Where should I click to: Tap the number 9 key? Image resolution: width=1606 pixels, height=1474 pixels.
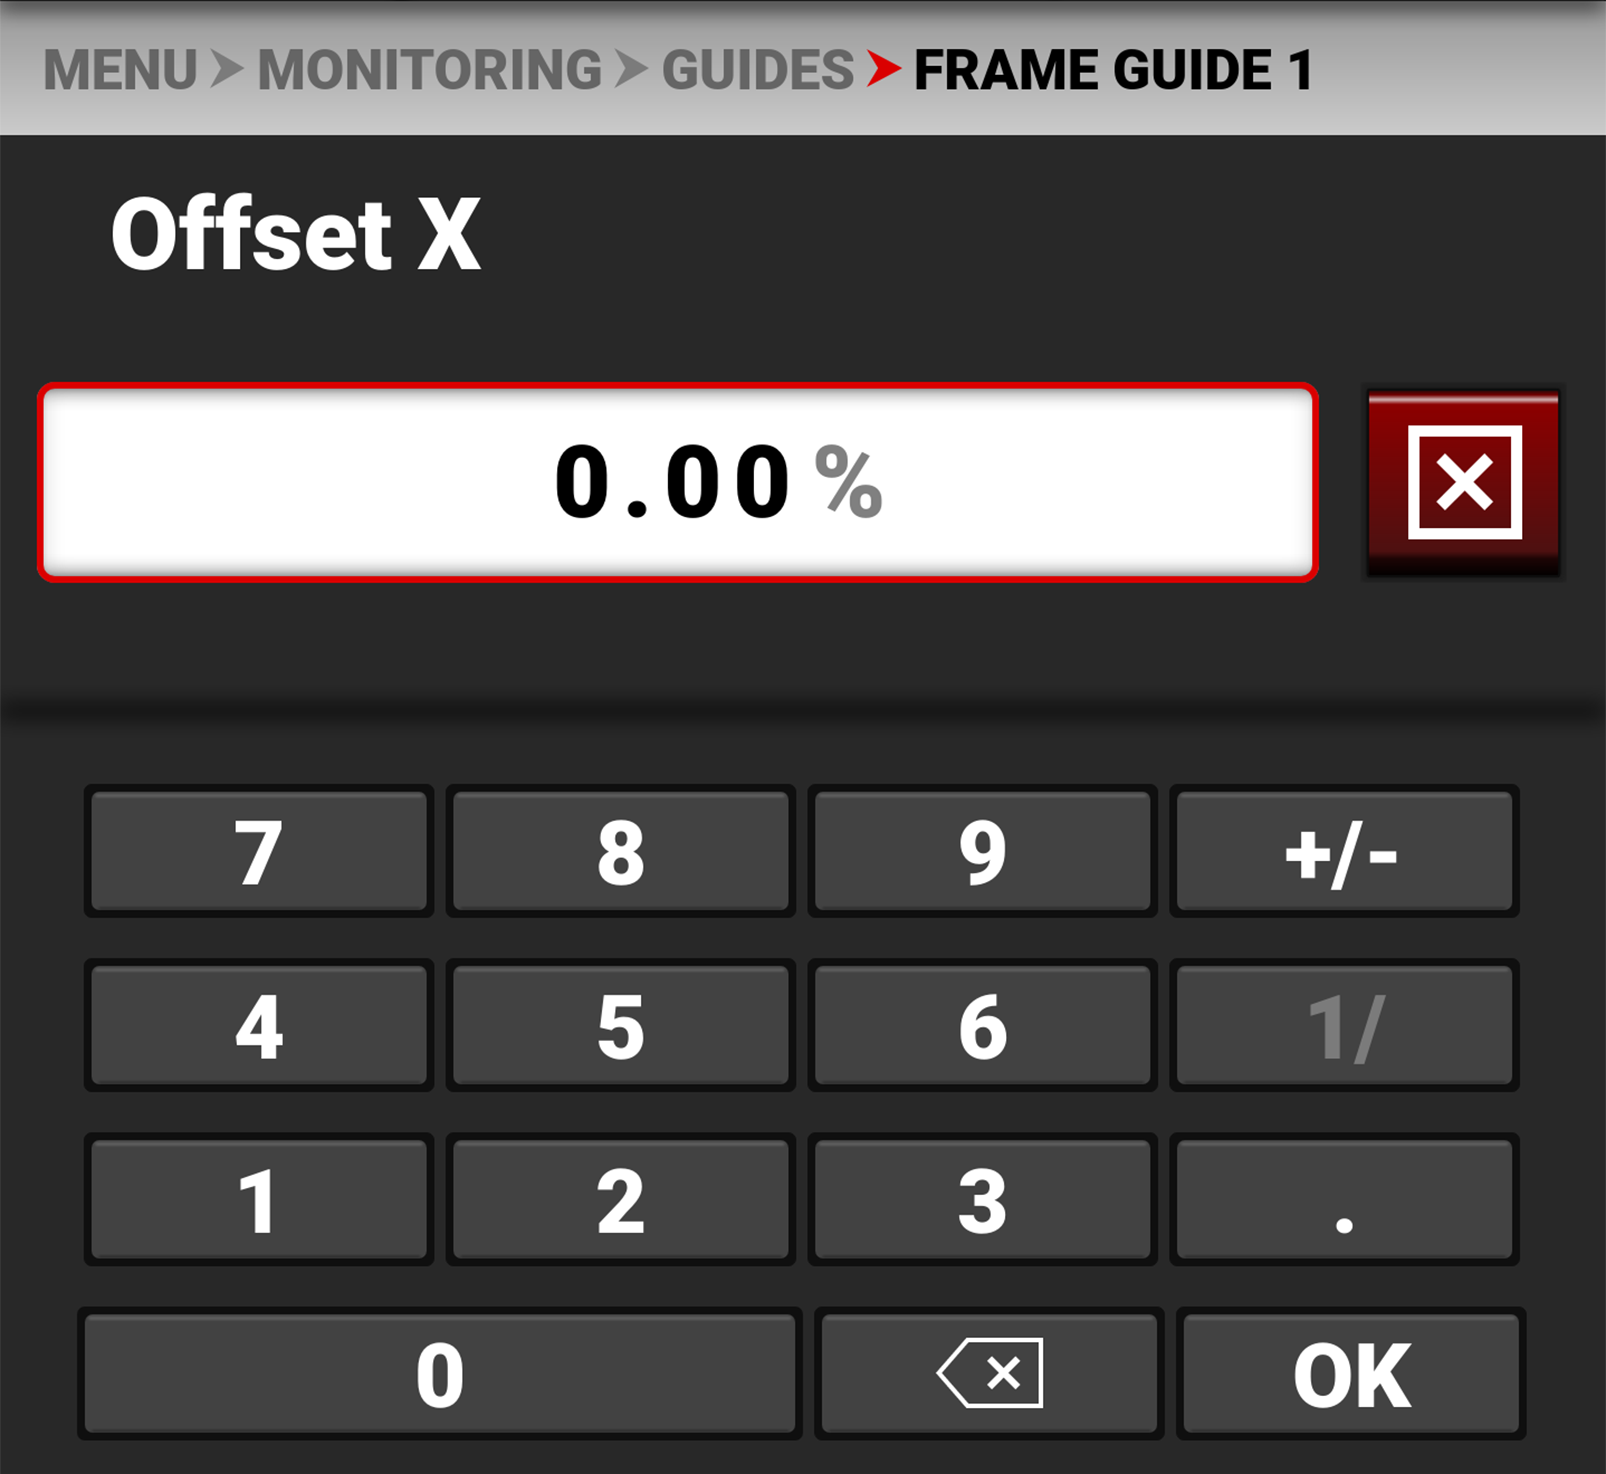click(982, 851)
